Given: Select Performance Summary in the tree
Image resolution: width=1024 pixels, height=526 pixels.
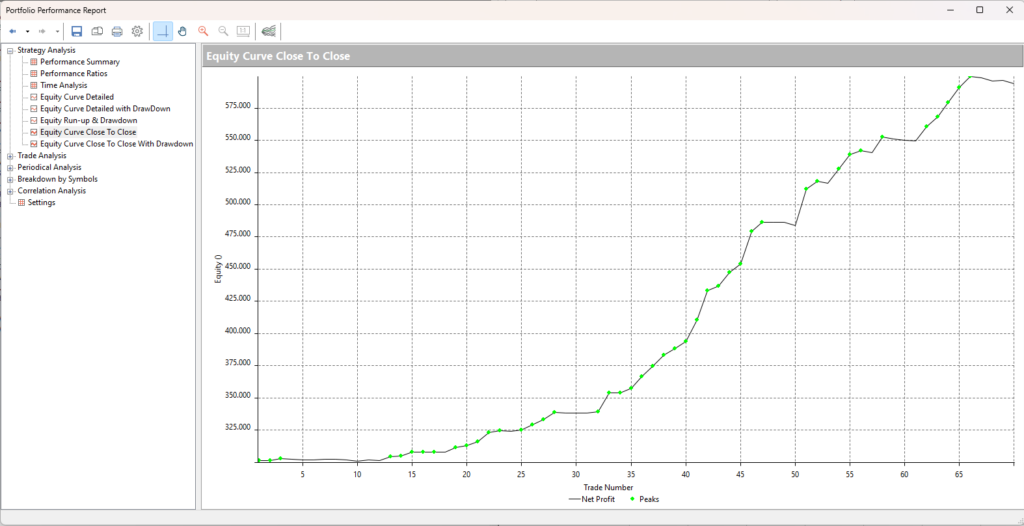Looking at the screenshot, I should tap(79, 62).
